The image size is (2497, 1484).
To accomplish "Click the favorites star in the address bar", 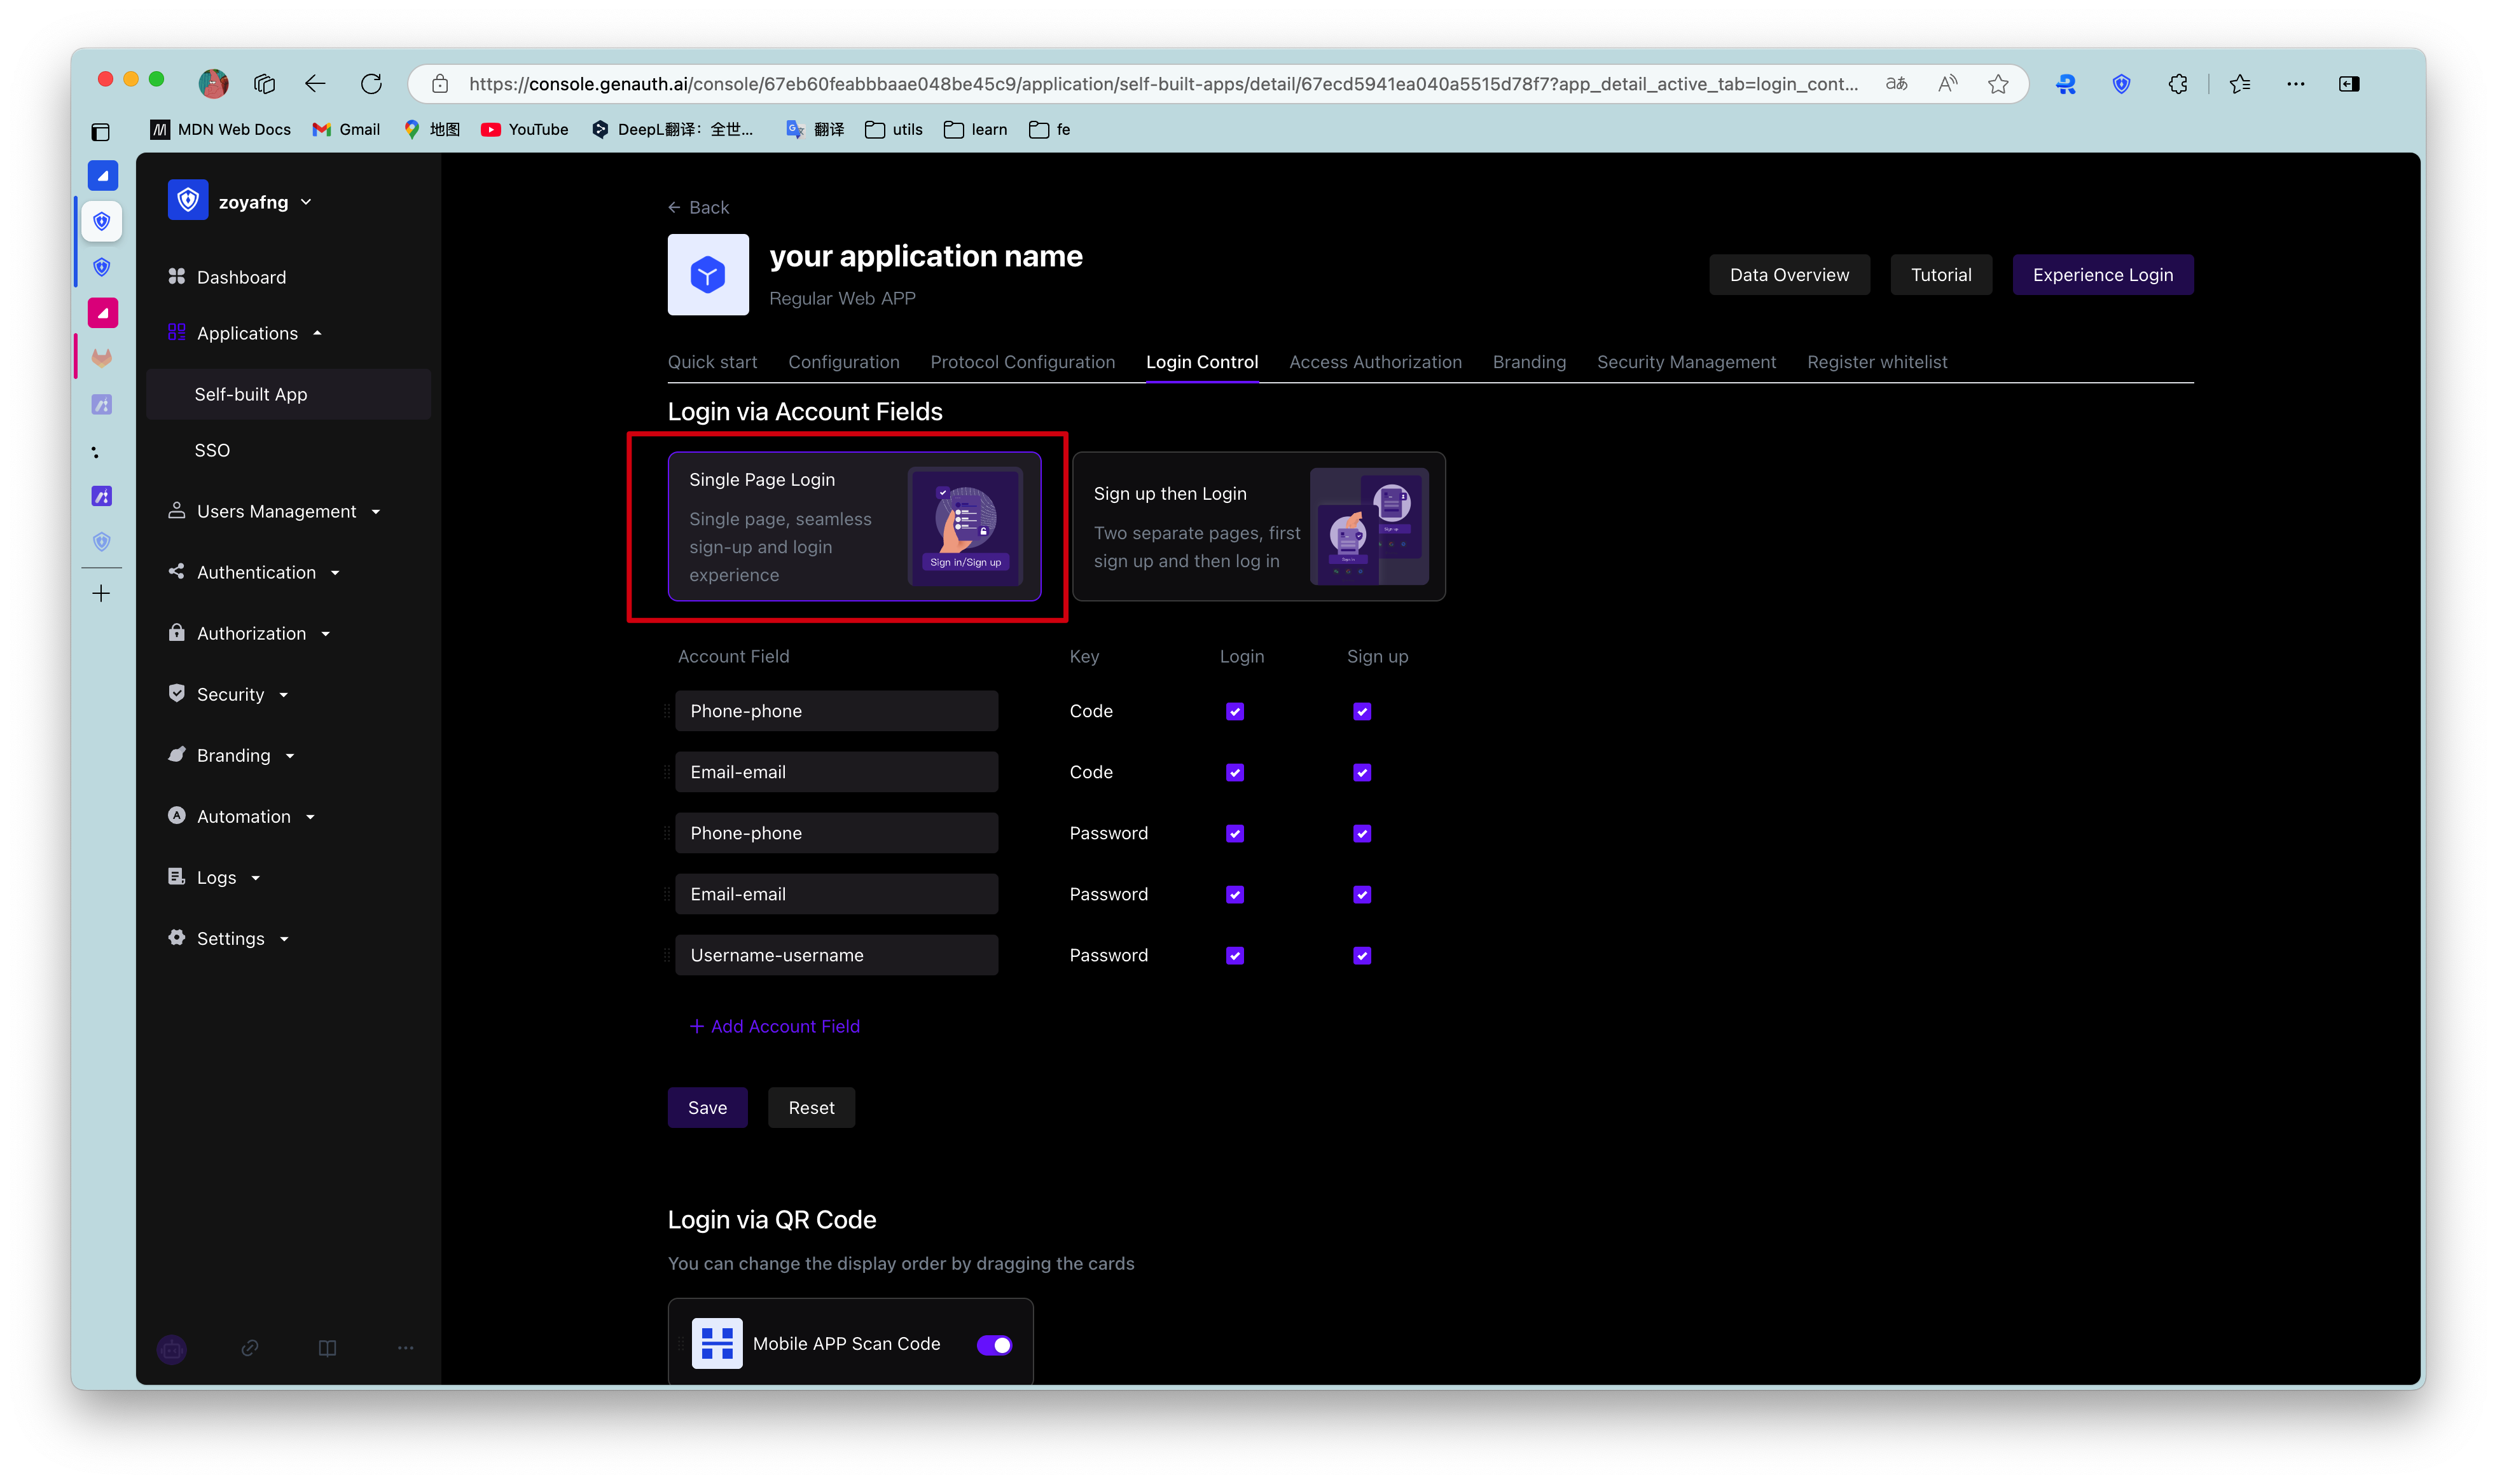I will [1998, 84].
